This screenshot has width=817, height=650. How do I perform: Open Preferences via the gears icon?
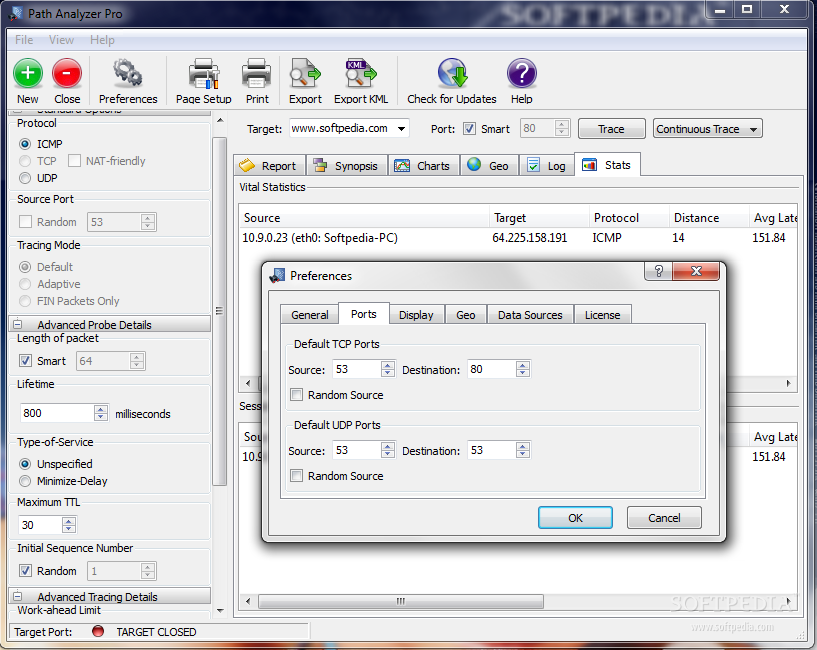tap(128, 73)
